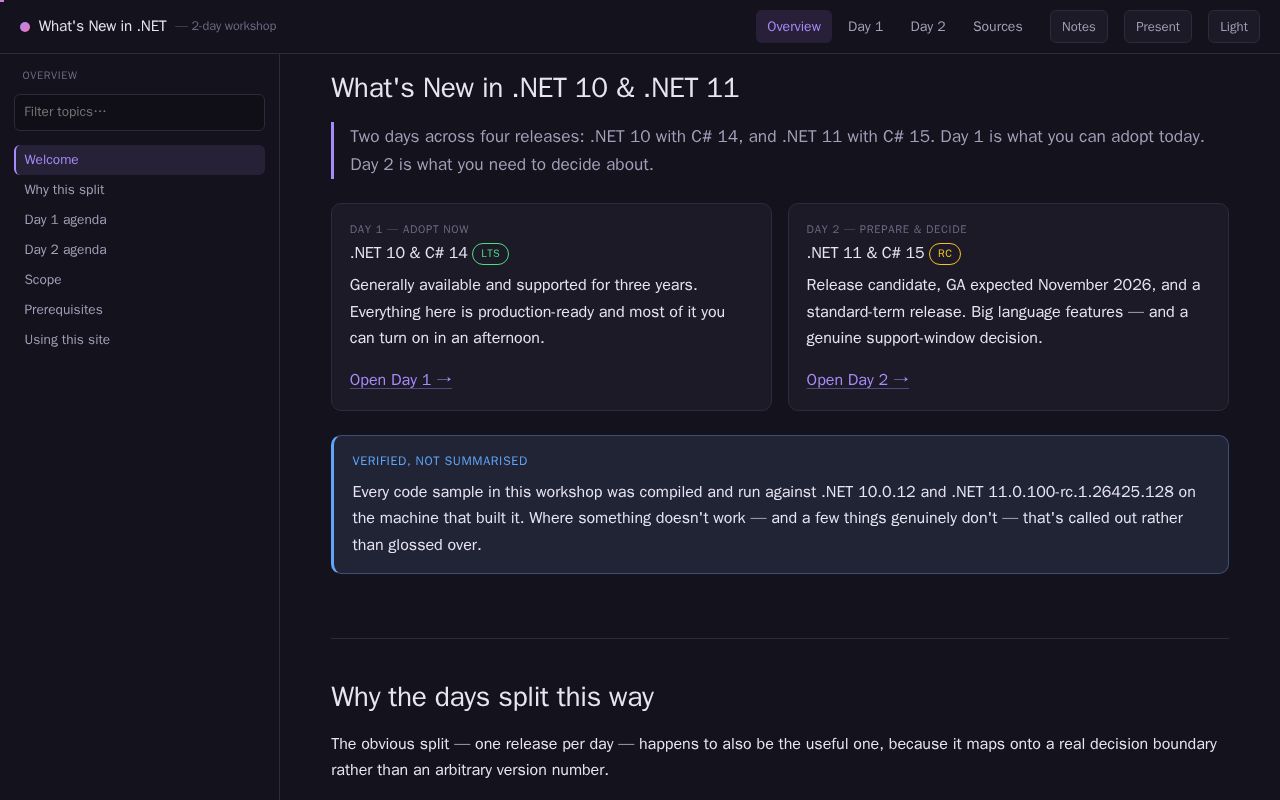Image resolution: width=1280 pixels, height=800 pixels.
Task: Click the .NET 11 & C# 15 card title
Action: [x=866, y=253]
